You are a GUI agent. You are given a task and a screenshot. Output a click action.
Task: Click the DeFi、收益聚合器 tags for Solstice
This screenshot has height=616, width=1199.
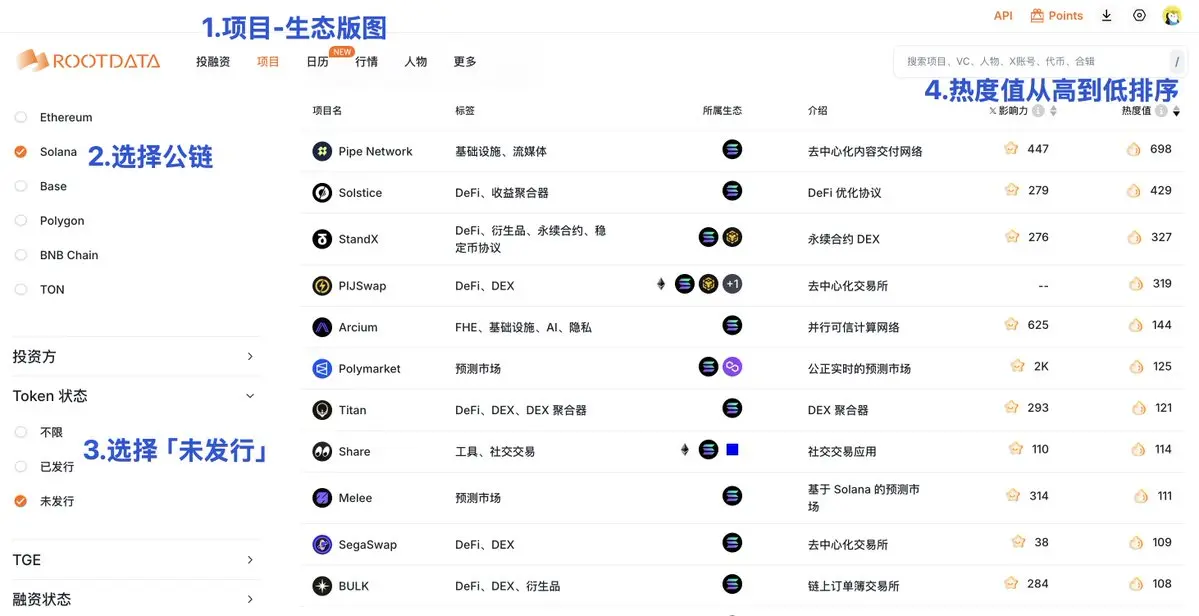[502, 193]
